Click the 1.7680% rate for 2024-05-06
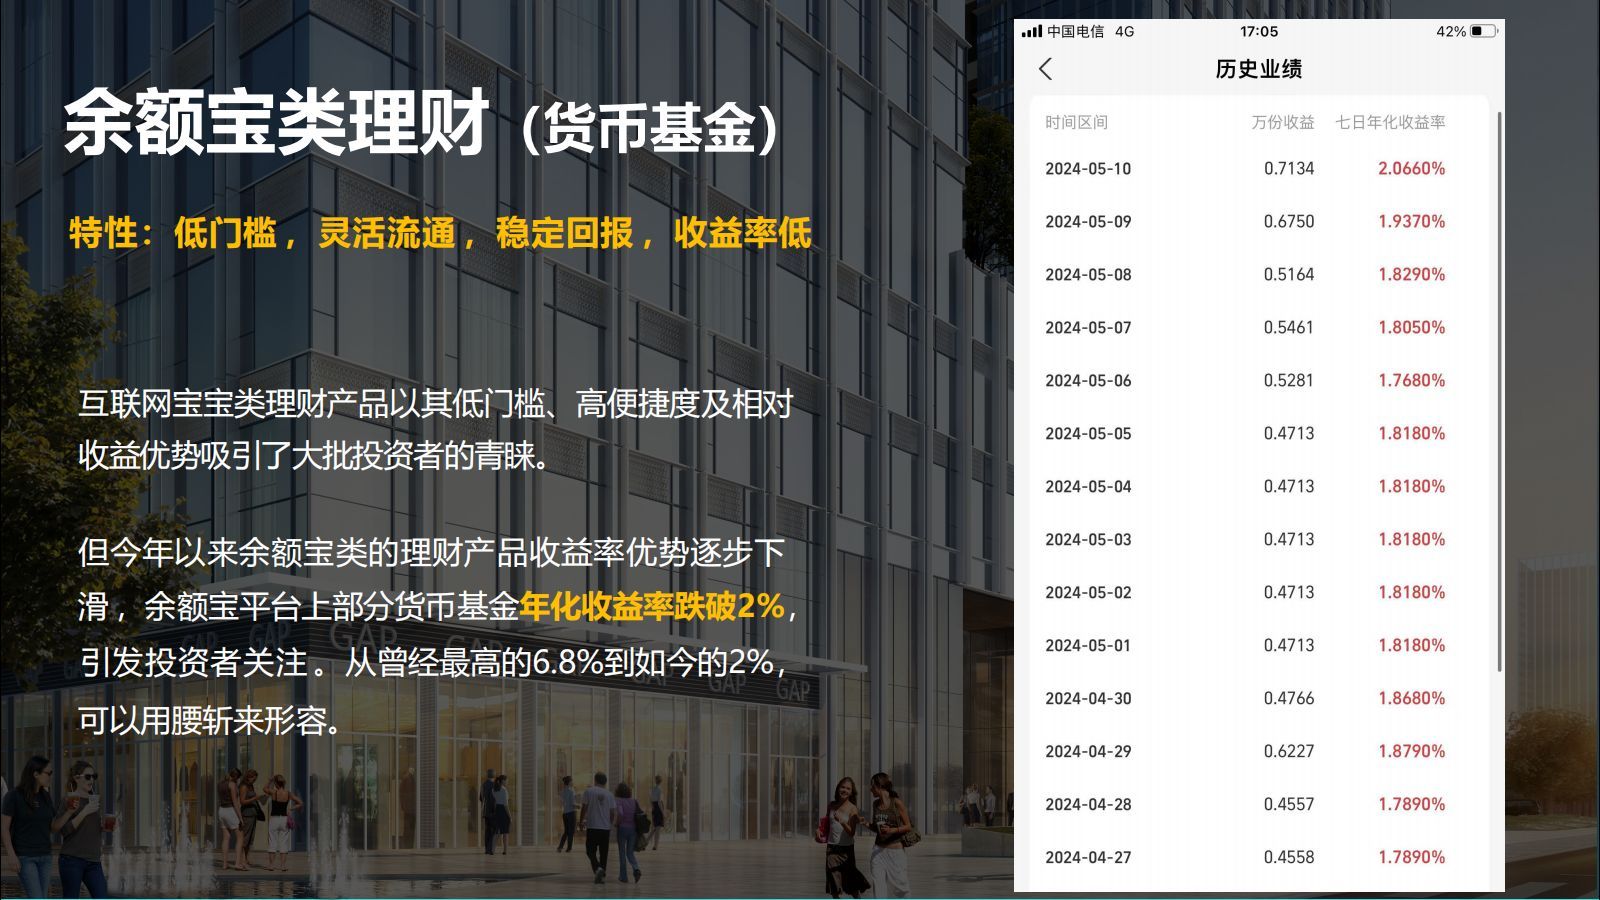Viewport: 1600px width, 900px height. 1411,381
